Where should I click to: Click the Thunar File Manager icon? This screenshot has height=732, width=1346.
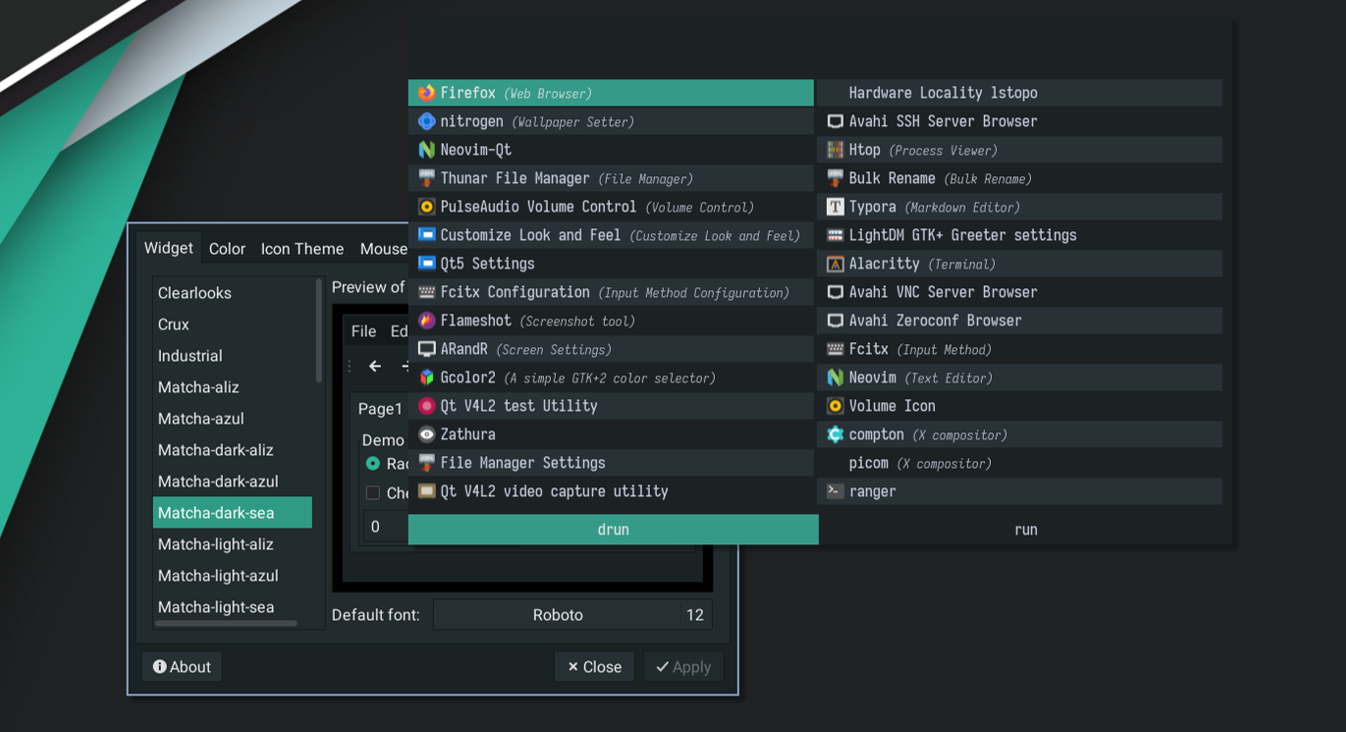point(427,178)
